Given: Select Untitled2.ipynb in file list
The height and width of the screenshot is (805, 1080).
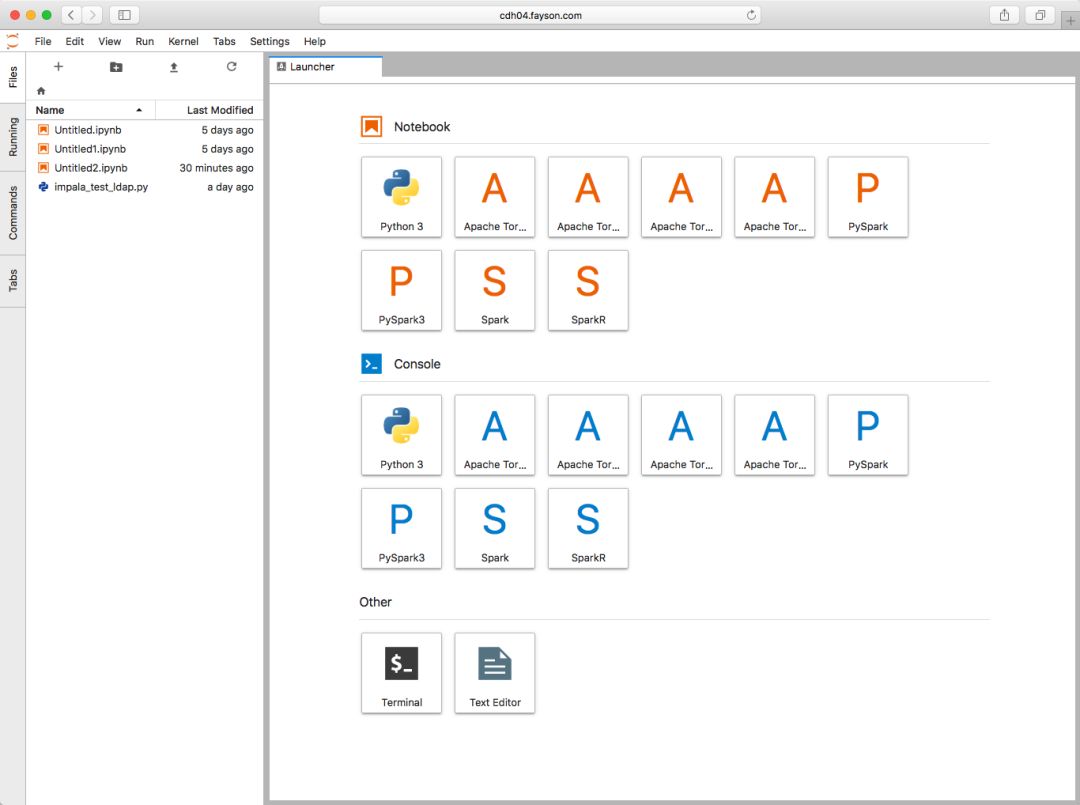Looking at the screenshot, I should tap(145, 167).
